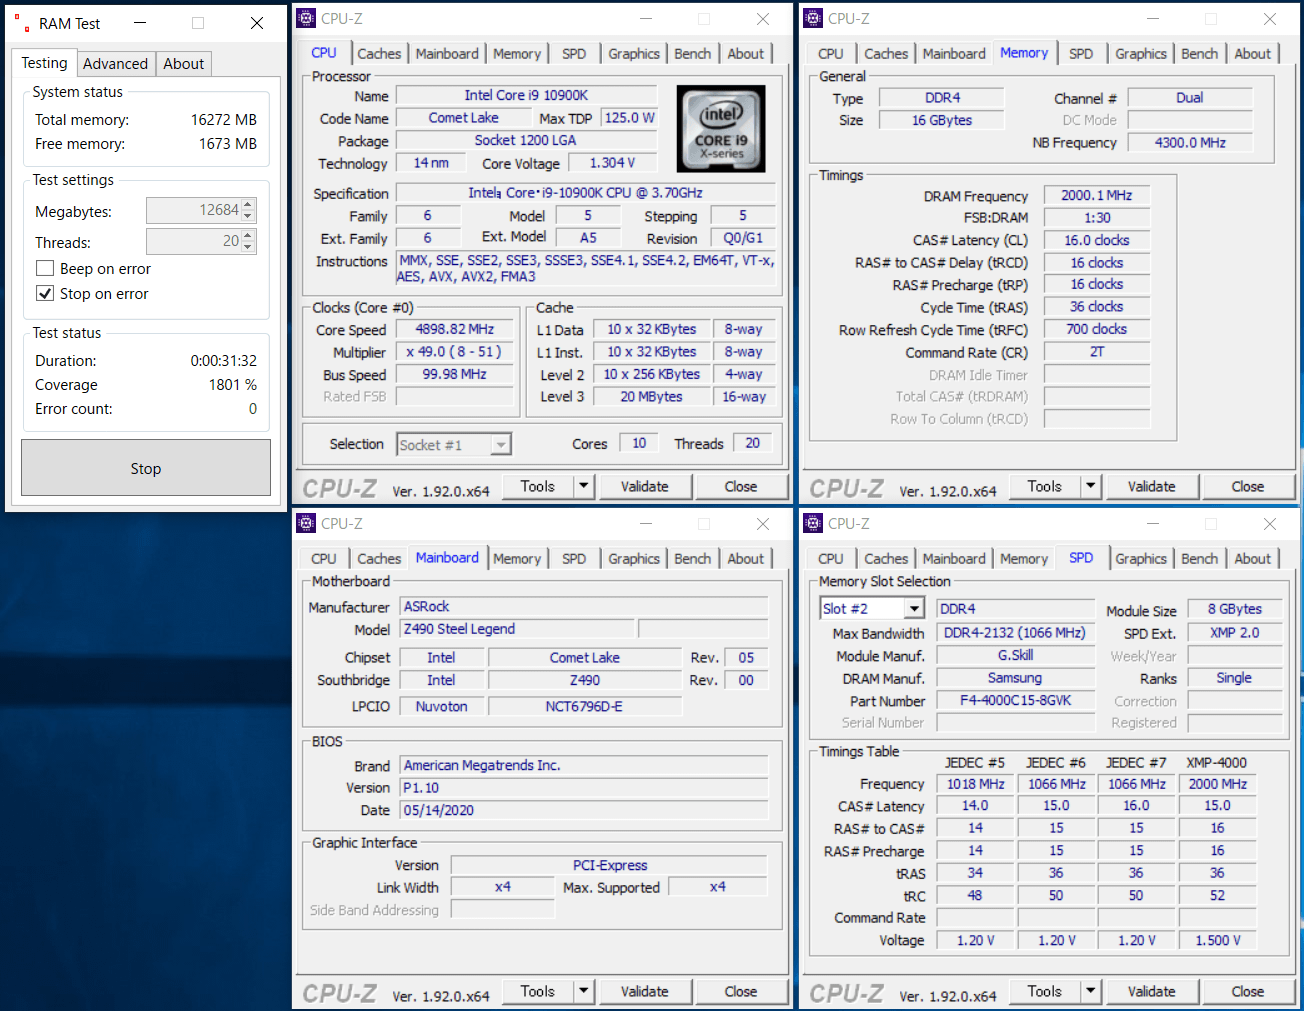The width and height of the screenshot is (1304, 1011).
Task: Open Bench tab in CPU tab window
Action: point(693,54)
